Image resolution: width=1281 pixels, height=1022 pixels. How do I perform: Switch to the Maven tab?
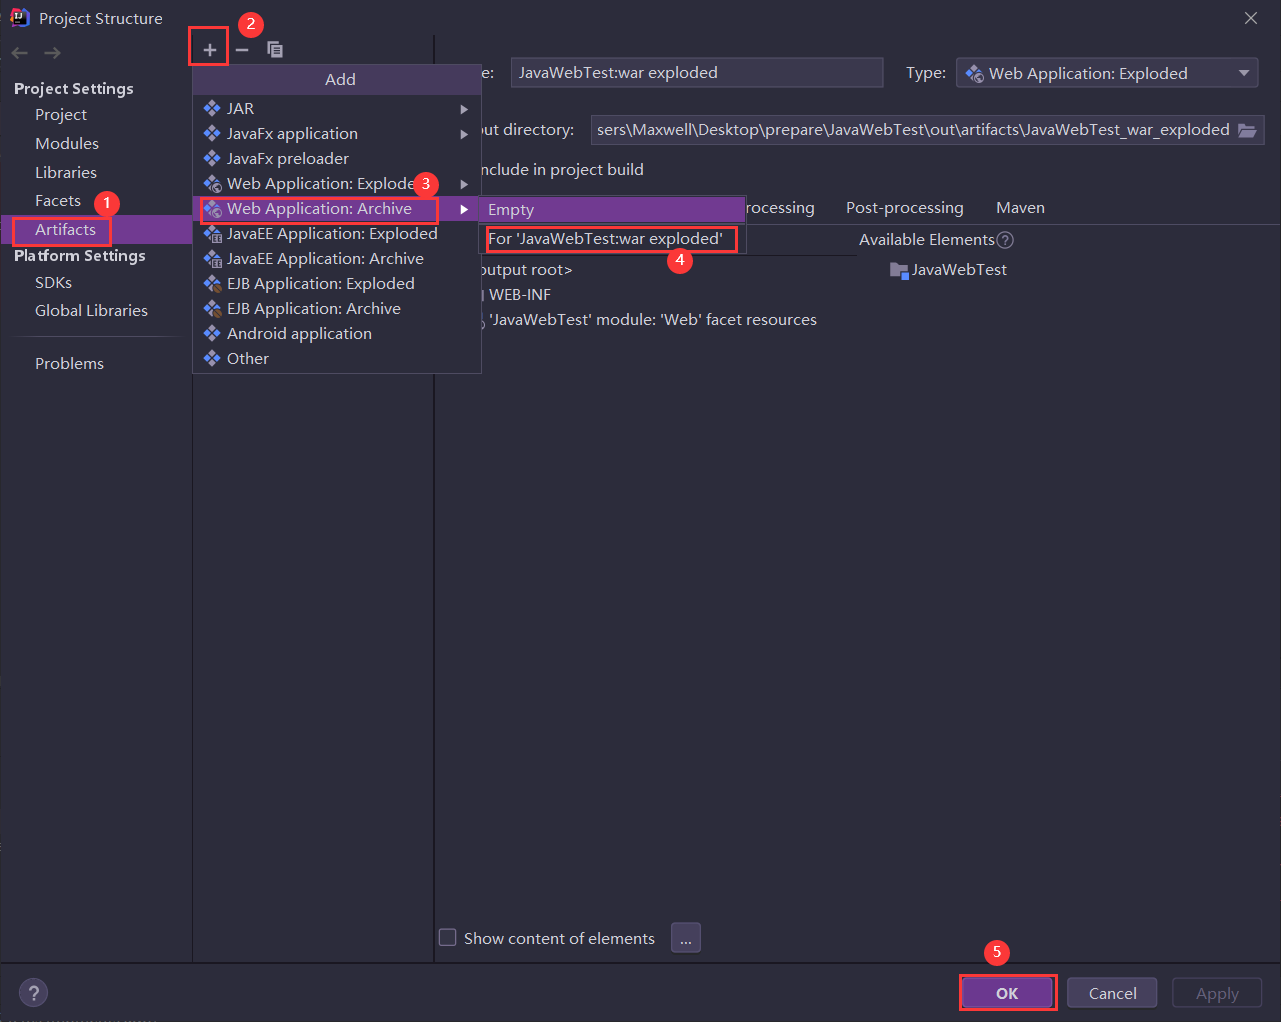coord(1020,208)
